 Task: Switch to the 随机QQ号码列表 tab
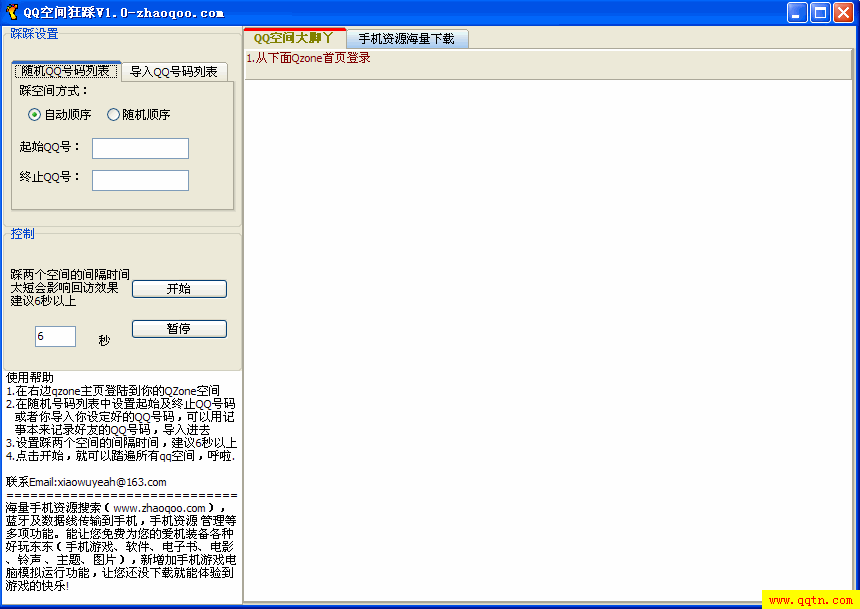[x=66, y=71]
